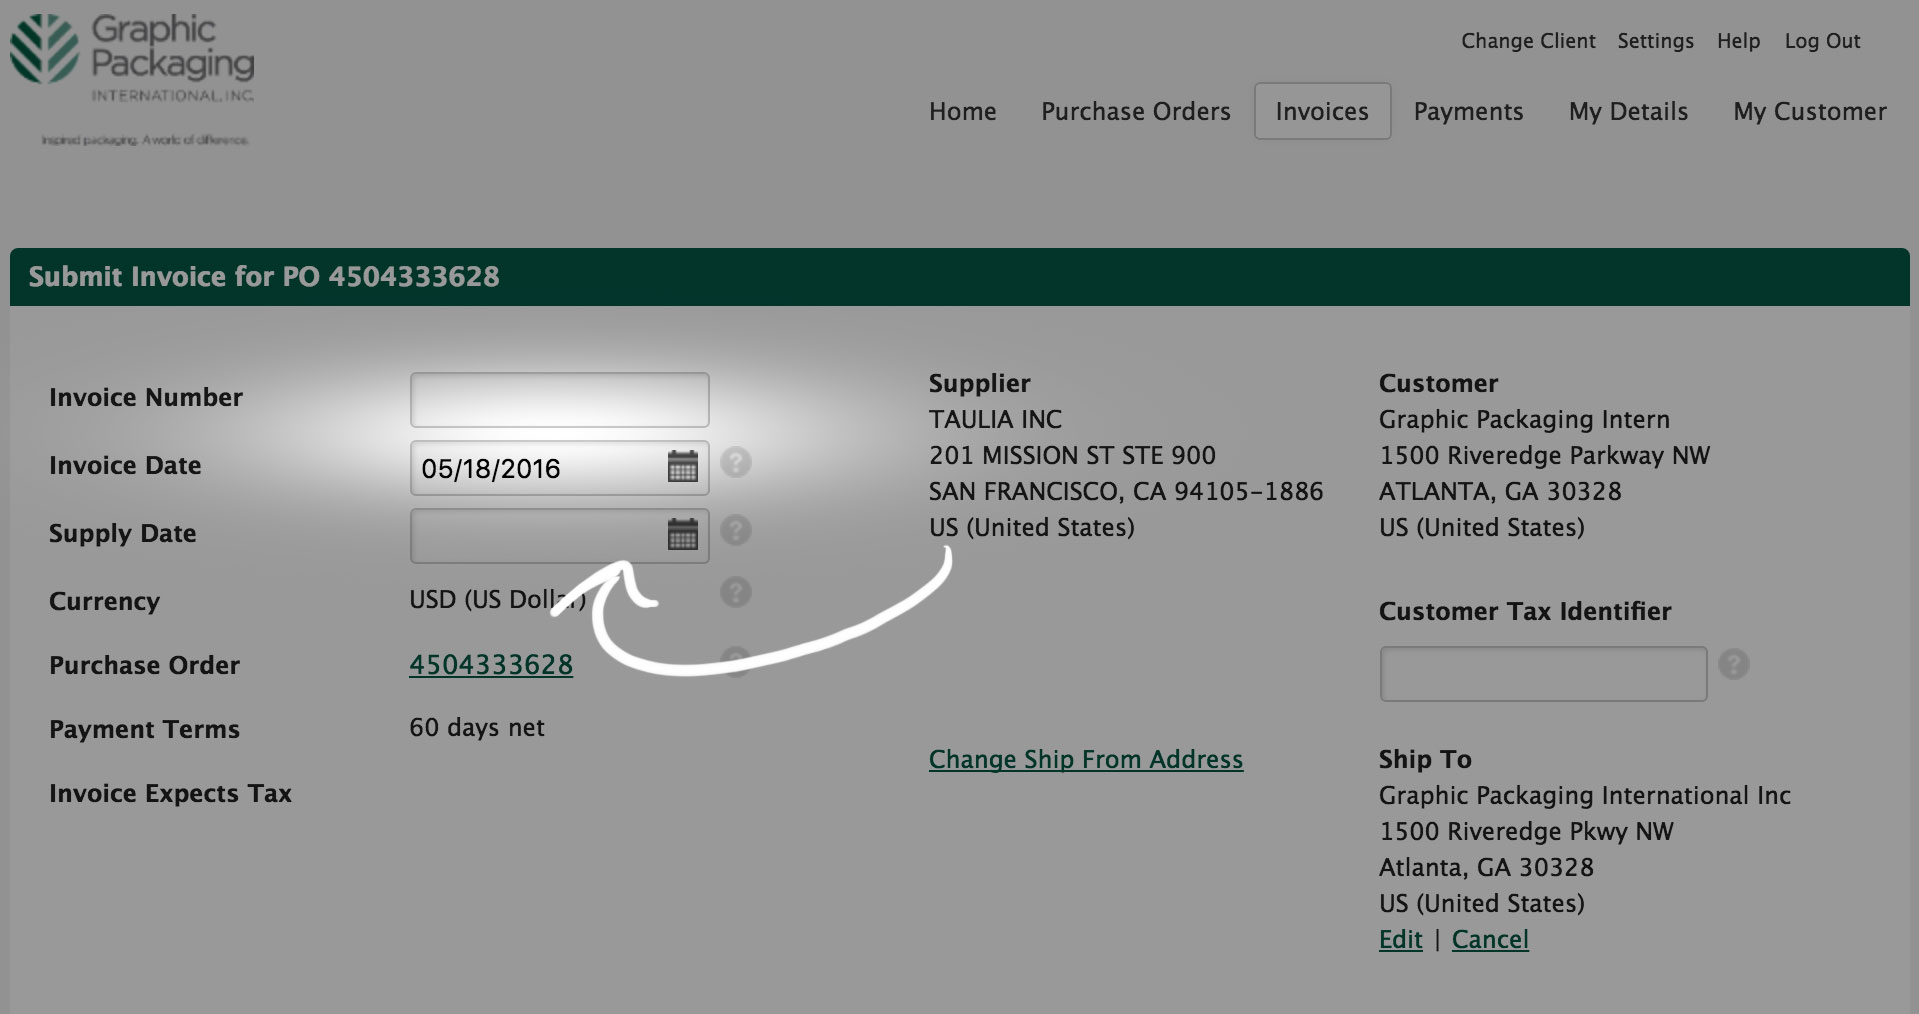This screenshot has height=1014, width=1919.
Task: Click the Change Client link
Action: [1528, 41]
